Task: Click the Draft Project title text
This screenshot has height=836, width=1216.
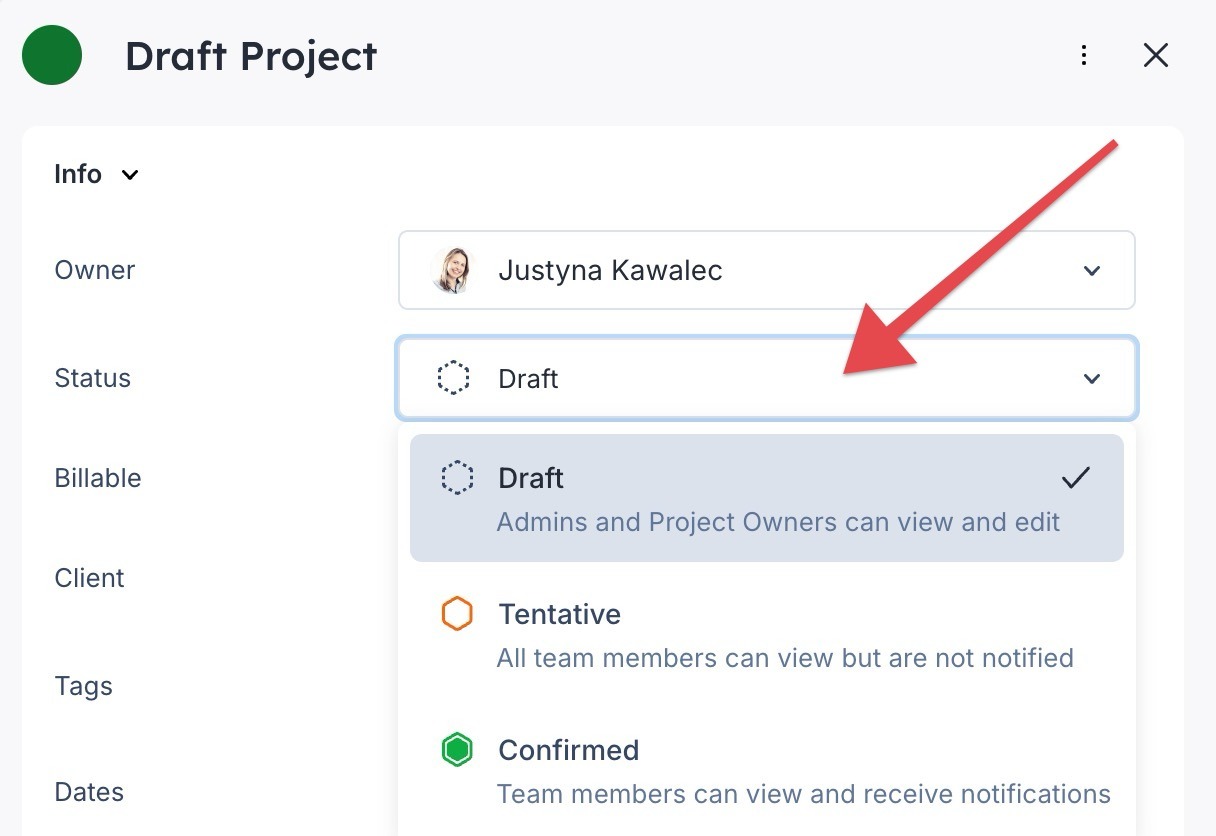Action: tap(251, 56)
